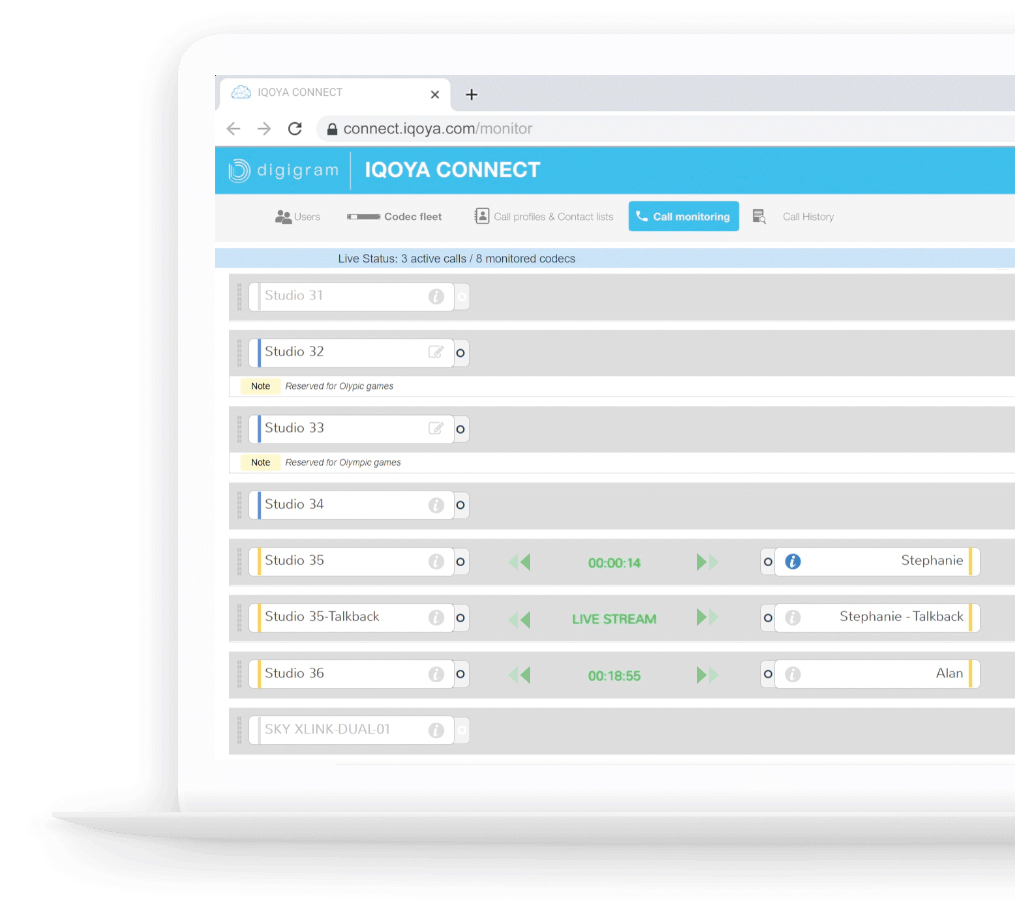The height and width of the screenshot is (913, 1015).
Task: Click the edit note icon on Studio 32
Action: (436, 352)
